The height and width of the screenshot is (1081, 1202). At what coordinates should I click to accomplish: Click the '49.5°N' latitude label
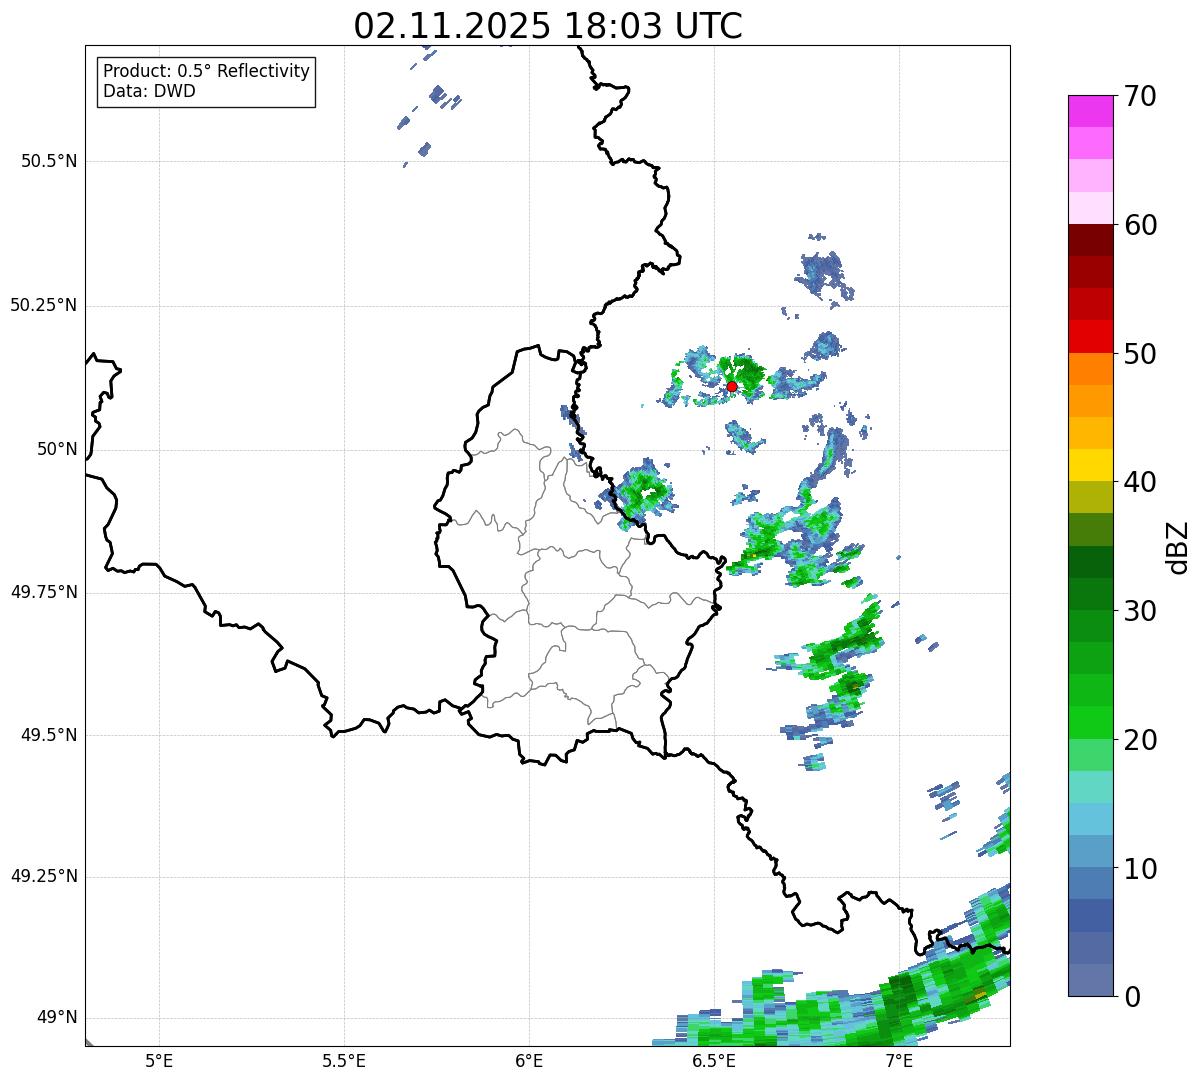(49, 735)
